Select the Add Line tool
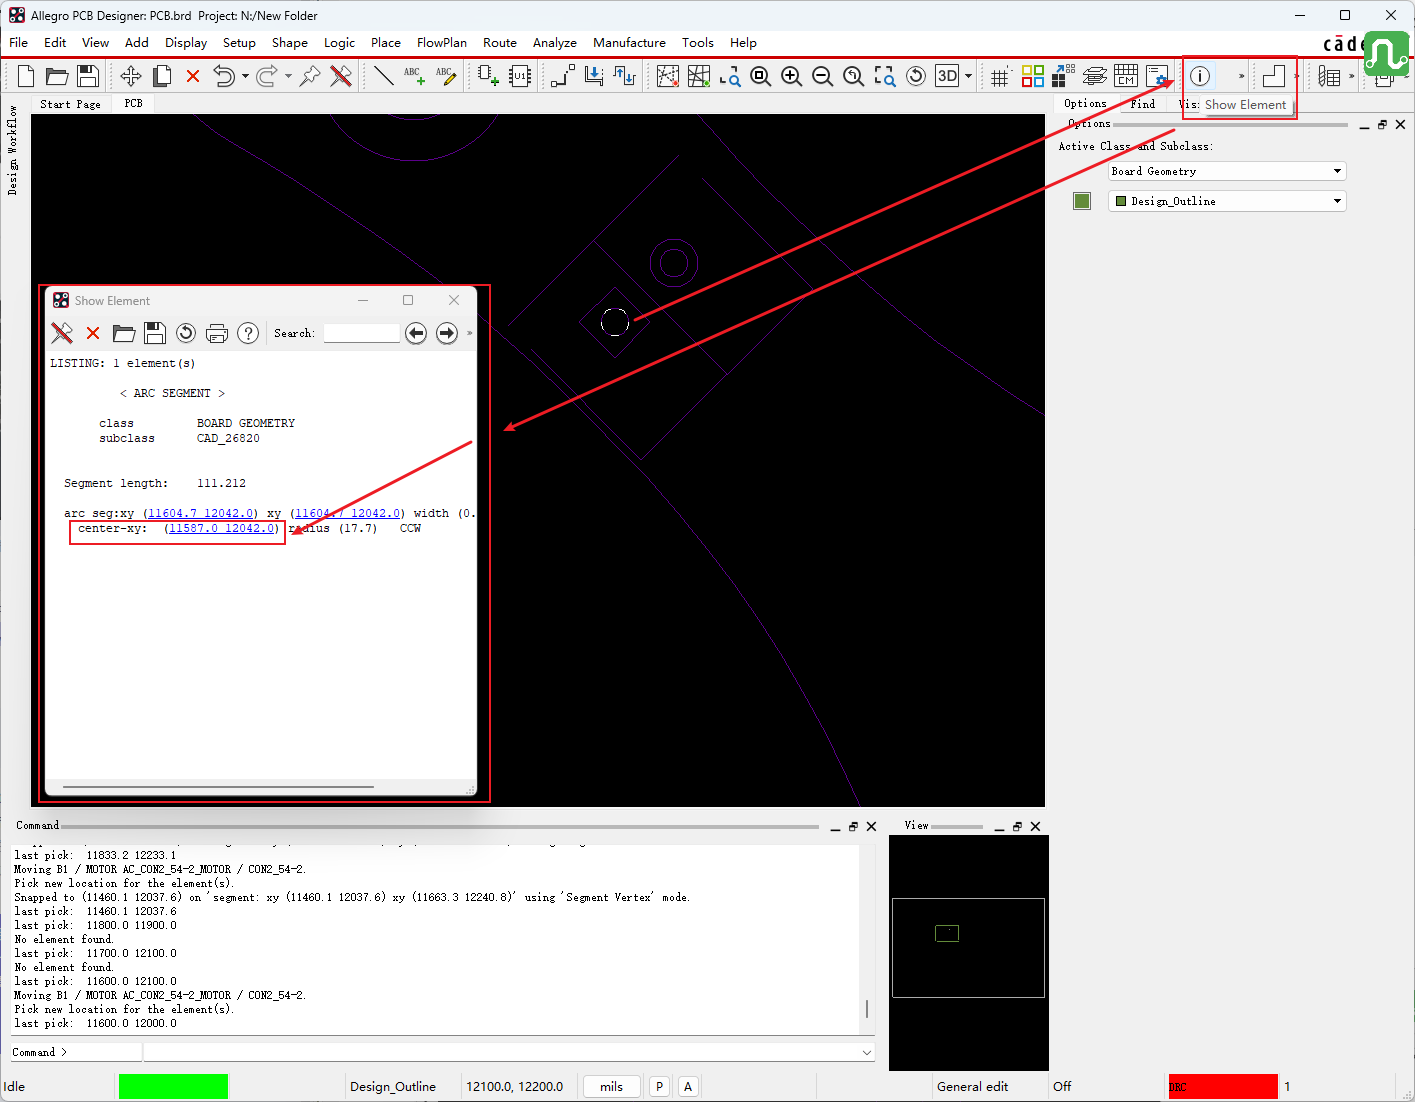 (383, 76)
